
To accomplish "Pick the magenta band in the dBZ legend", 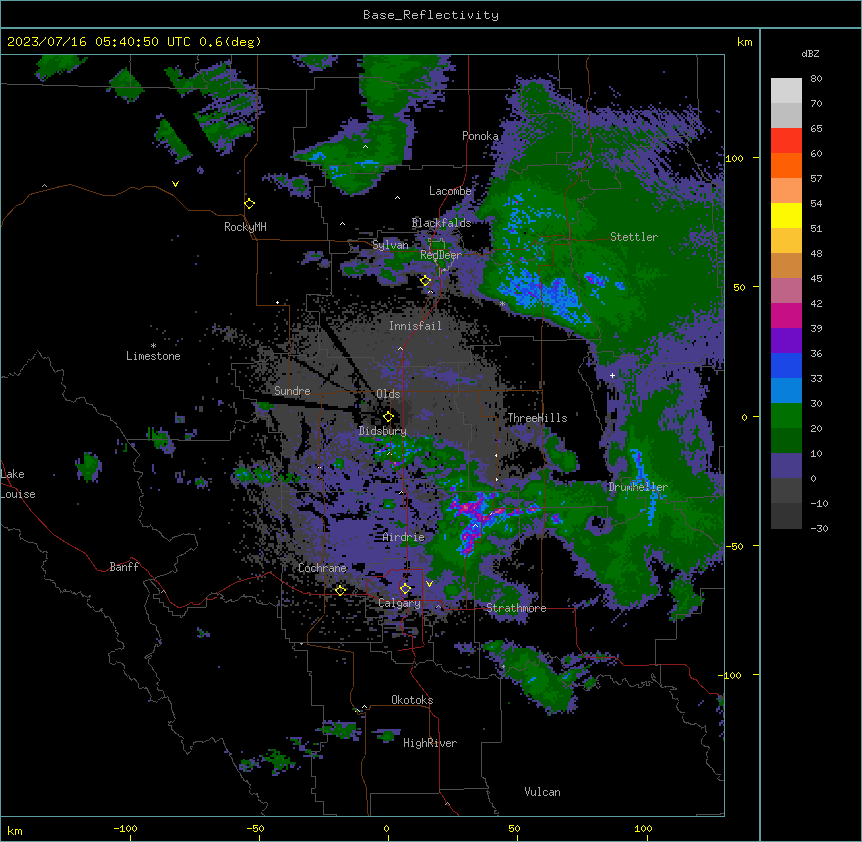I will 786,315.
